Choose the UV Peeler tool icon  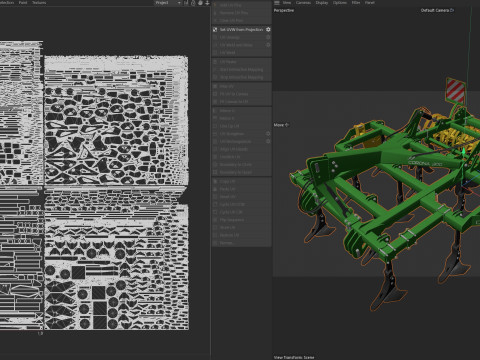215,62
